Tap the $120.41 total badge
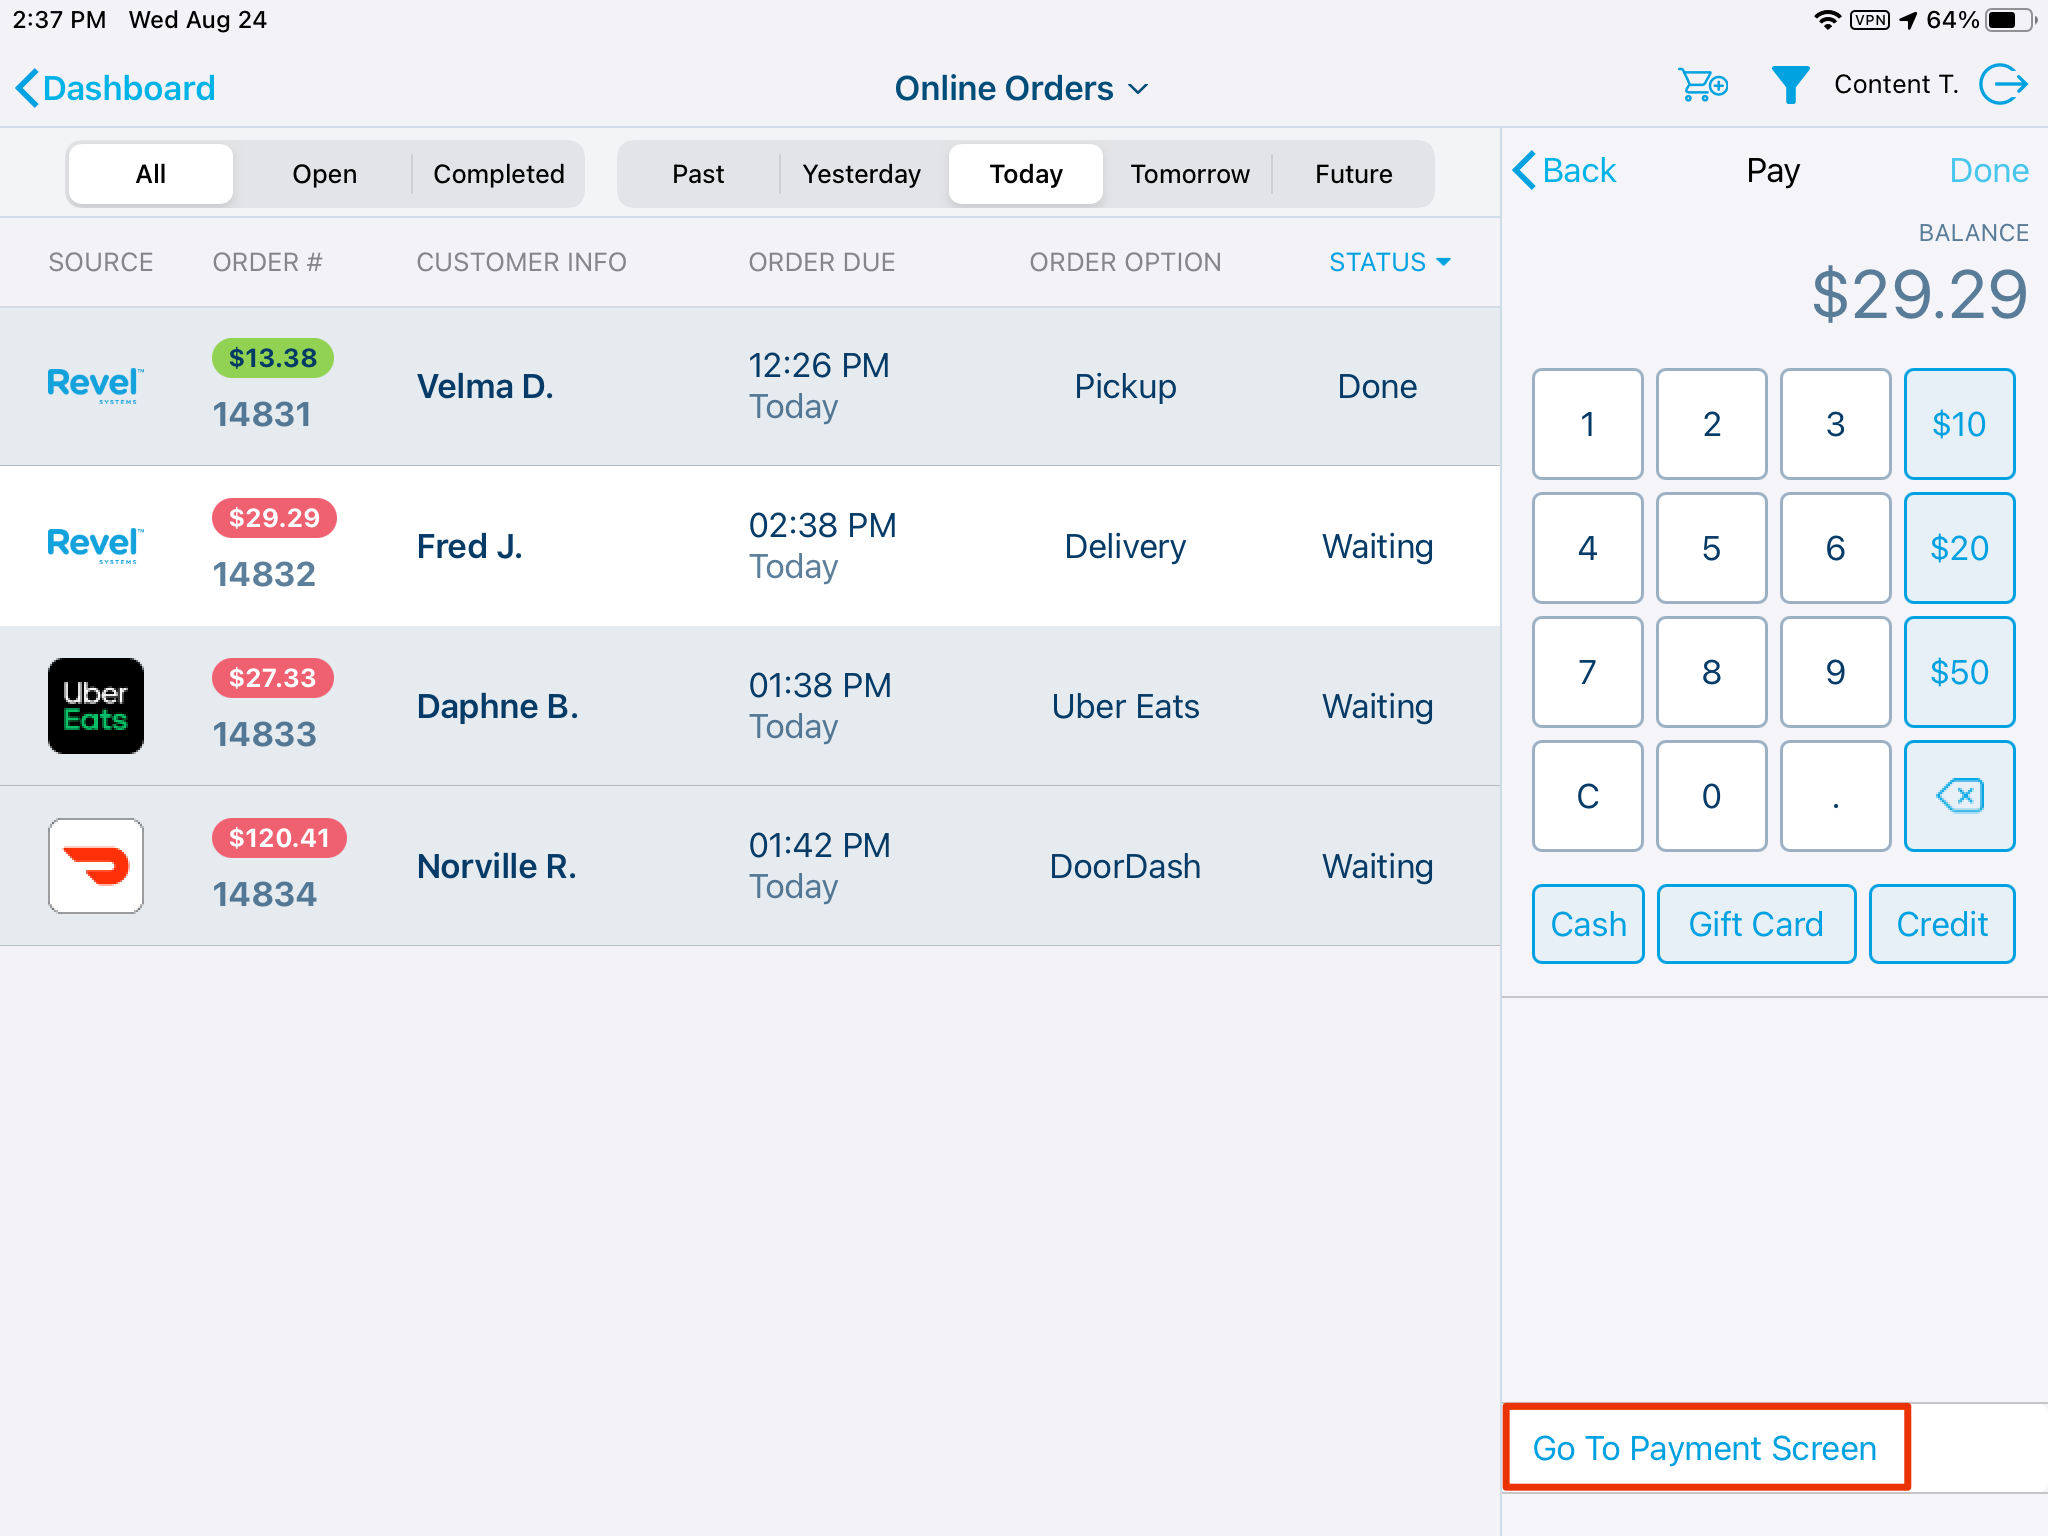This screenshot has height=1536, width=2048. tap(279, 838)
